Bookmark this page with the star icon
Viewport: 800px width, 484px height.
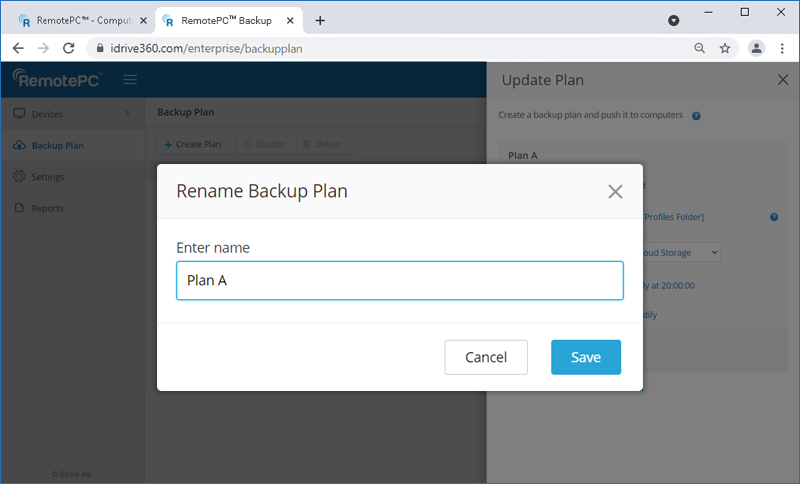(x=725, y=48)
